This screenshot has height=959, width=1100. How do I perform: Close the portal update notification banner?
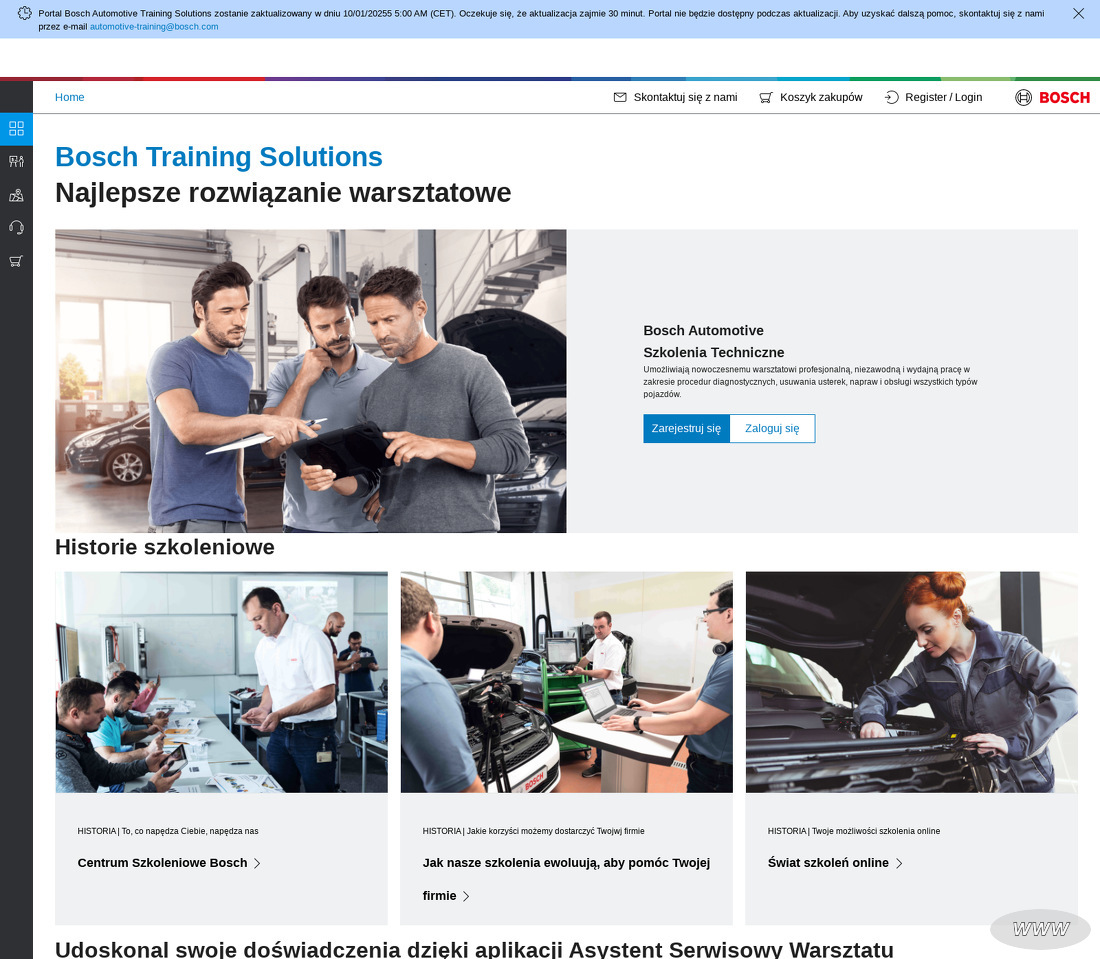coord(1078,13)
